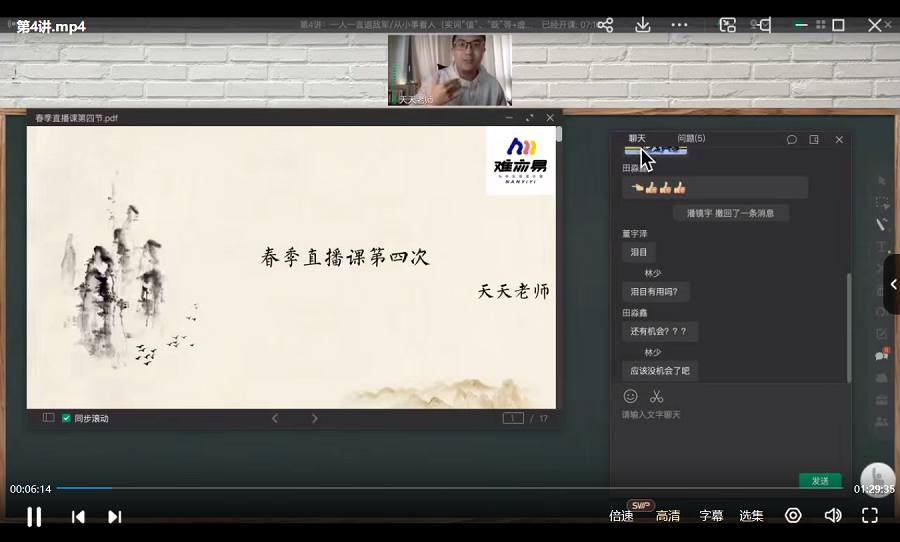Switch to the 聊天 chat tab
900x542 pixels.
[x=637, y=138]
